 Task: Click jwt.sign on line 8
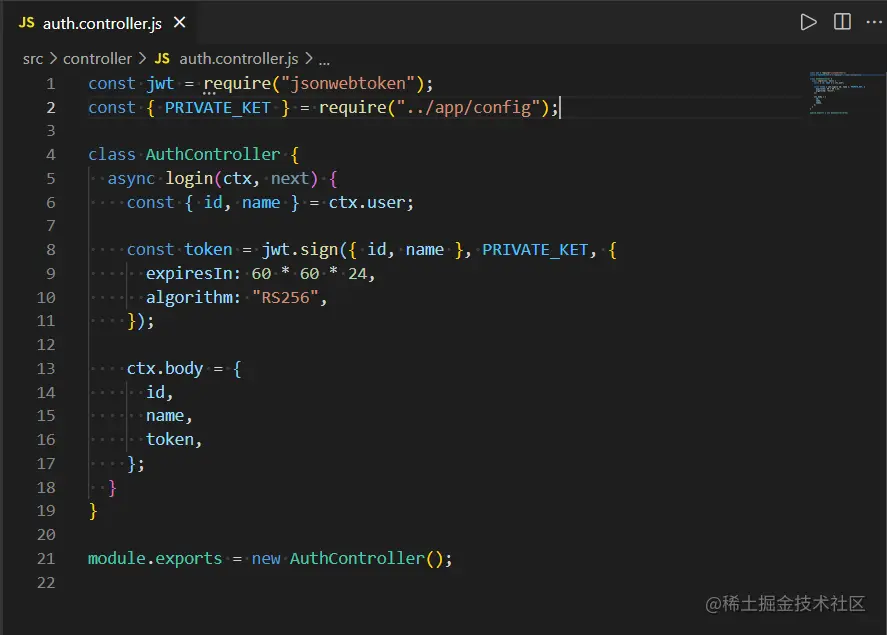click(x=300, y=249)
